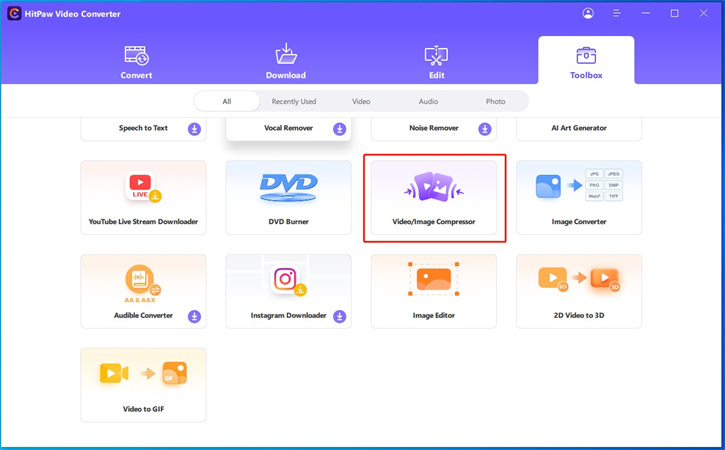The image size is (725, 450).
Task: Click the Noise Remover label
Action: click(x=434, y=128)
